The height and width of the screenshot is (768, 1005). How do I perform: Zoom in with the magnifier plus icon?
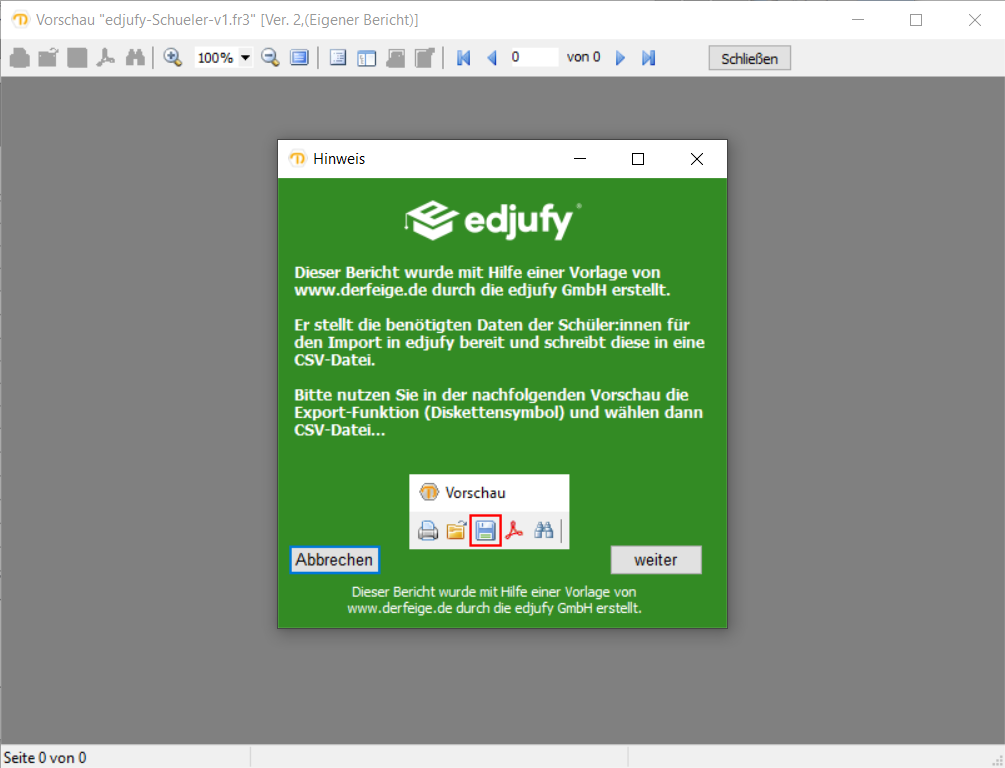[x=173, y=58]
